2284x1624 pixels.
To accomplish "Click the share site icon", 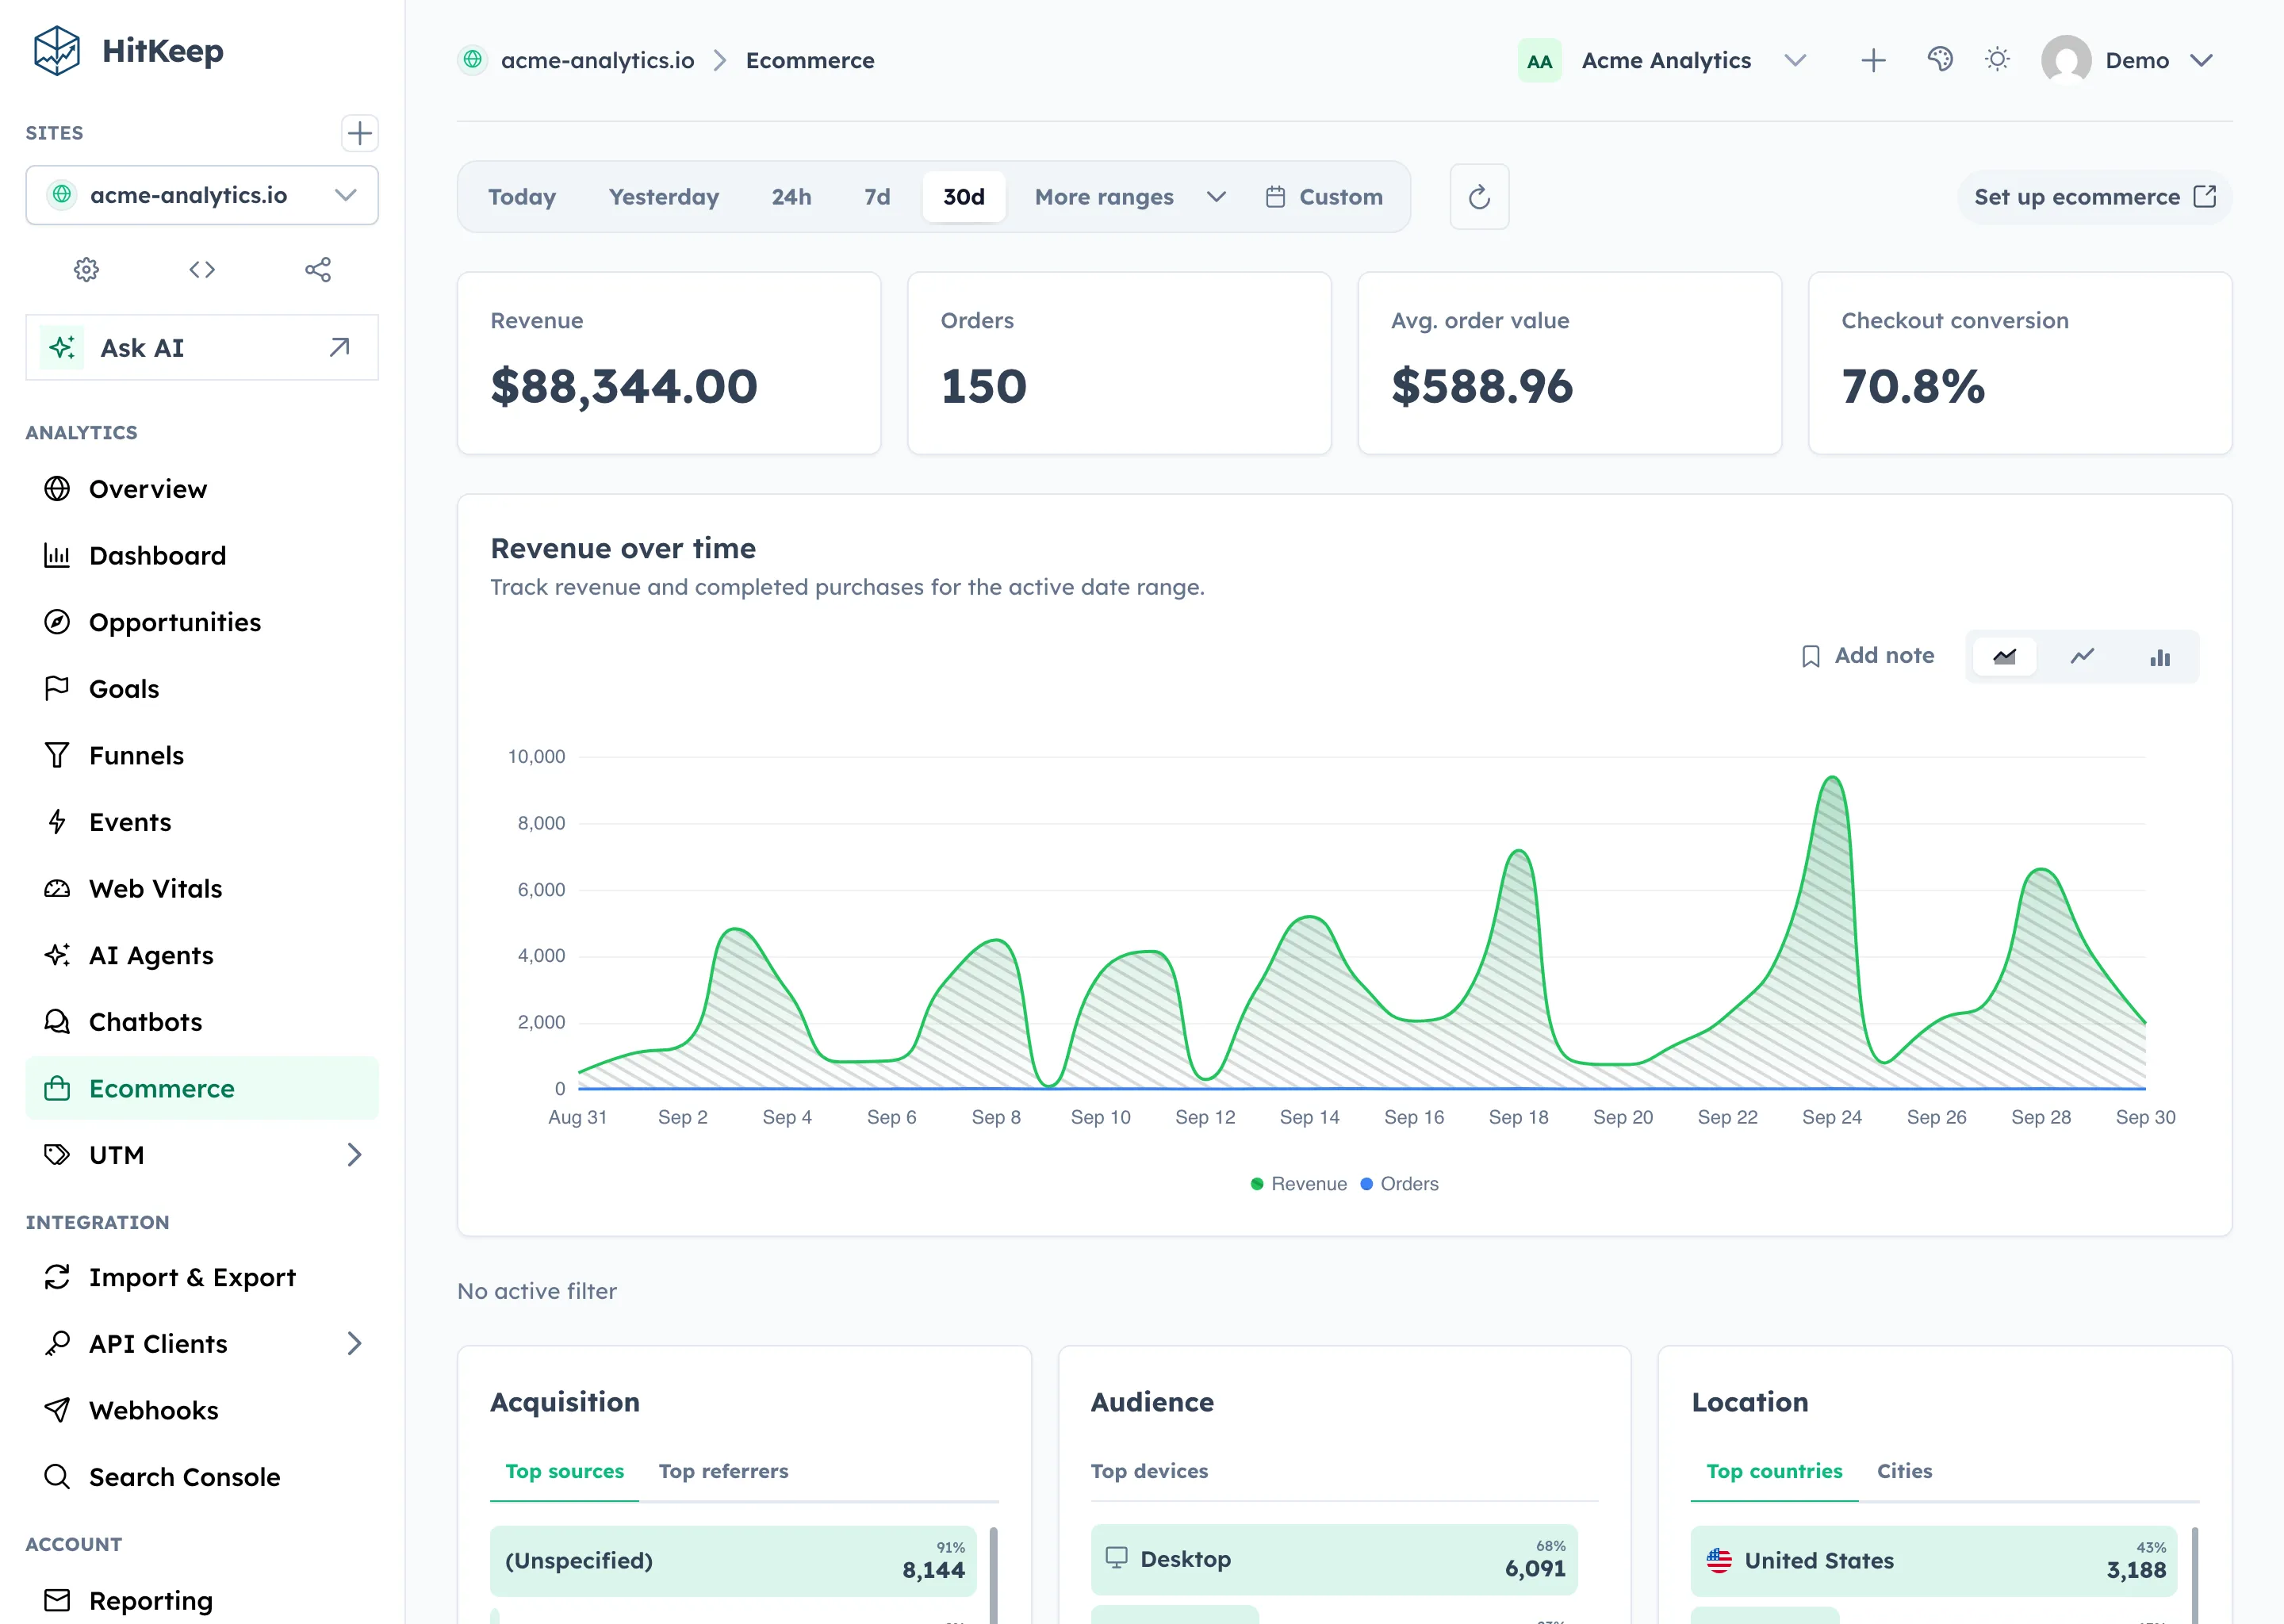I will pyautogui.click(x=318, y=269).
